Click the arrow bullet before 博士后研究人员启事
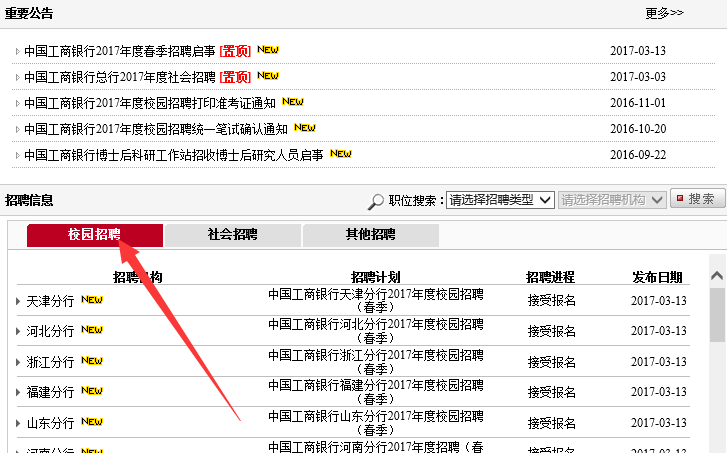 click(17, 155)
